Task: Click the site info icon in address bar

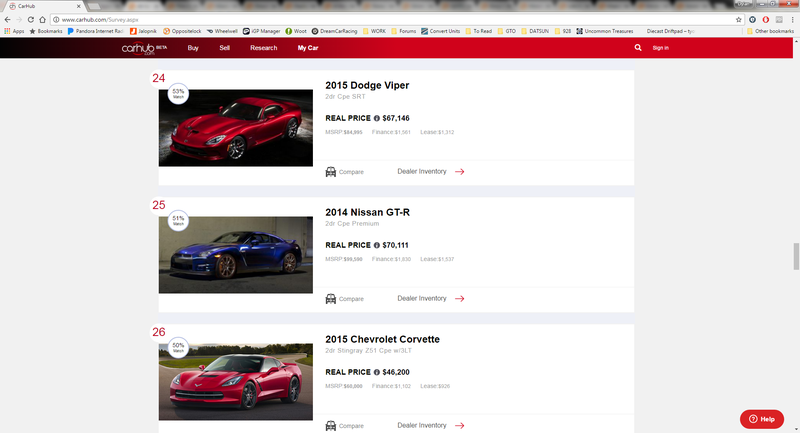Action: [x=56, y=19]
